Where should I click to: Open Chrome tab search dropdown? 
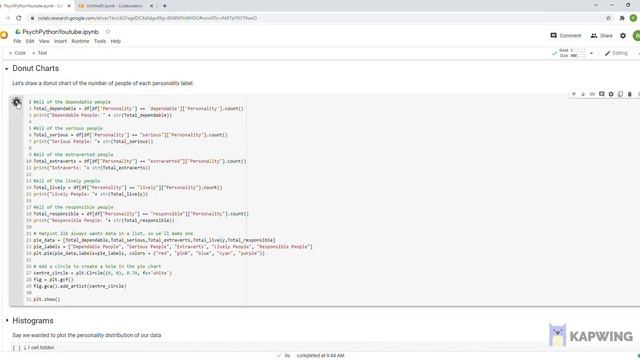[x=596, y=5]
